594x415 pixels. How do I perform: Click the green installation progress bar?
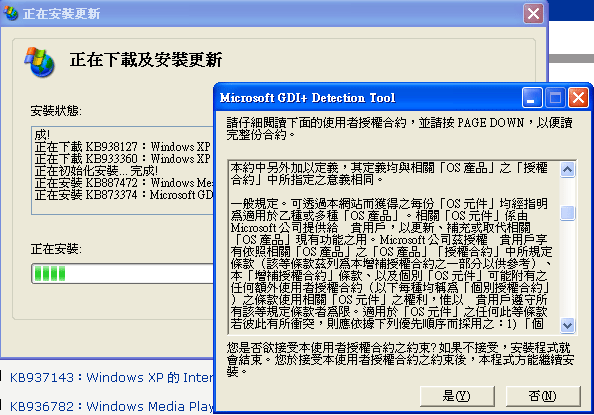click(123, 273)
